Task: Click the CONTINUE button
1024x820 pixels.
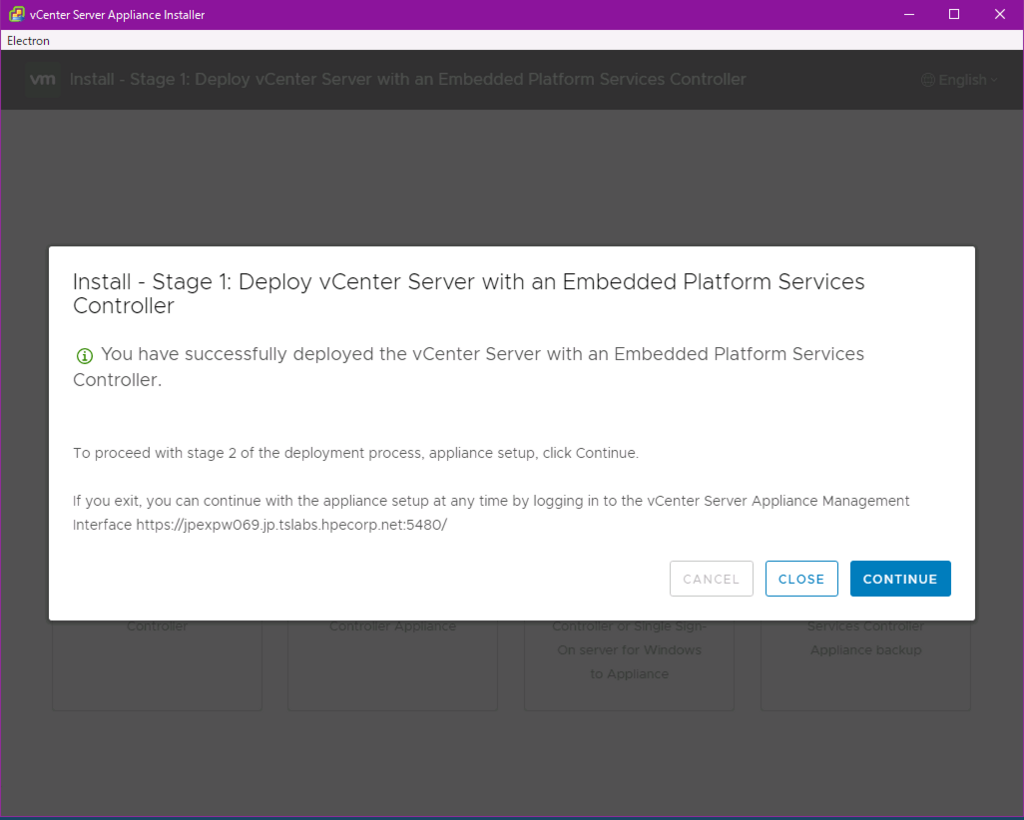Action: click(x=900, y=578)
